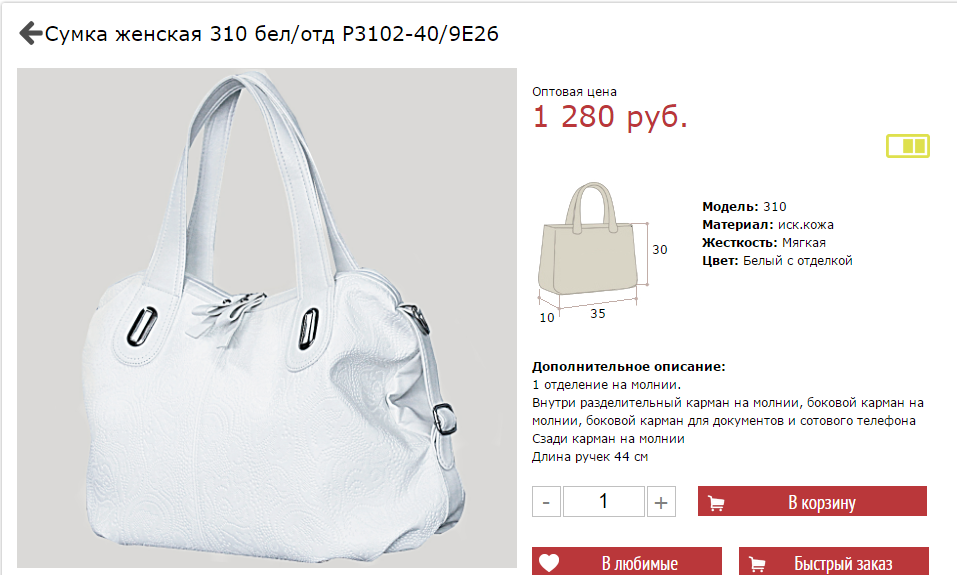Viewport: 957px width, 575px height.
Task: Click the cart icon on Быстрый заказ button
Action: [757, 564]
